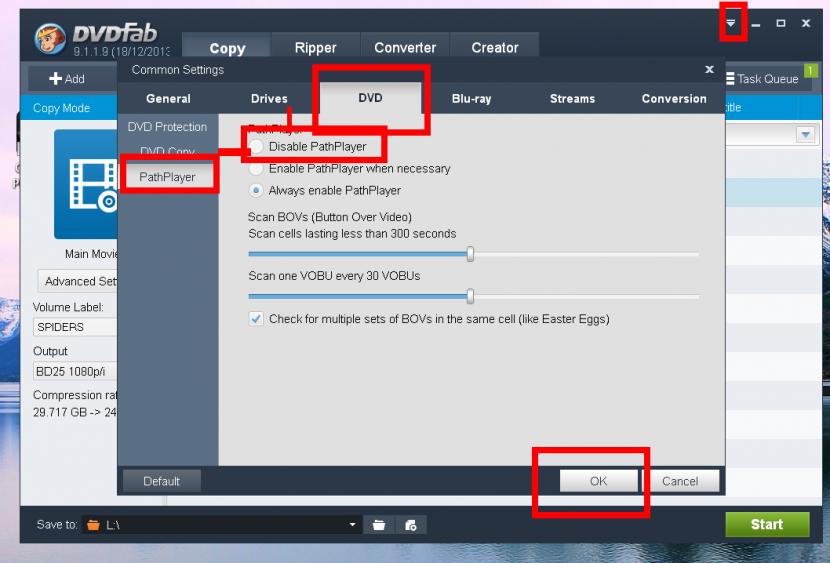This screenshot has width=830, height=563.
Task: Open the DVD settings tab
Action: click(x=371, y=98)
